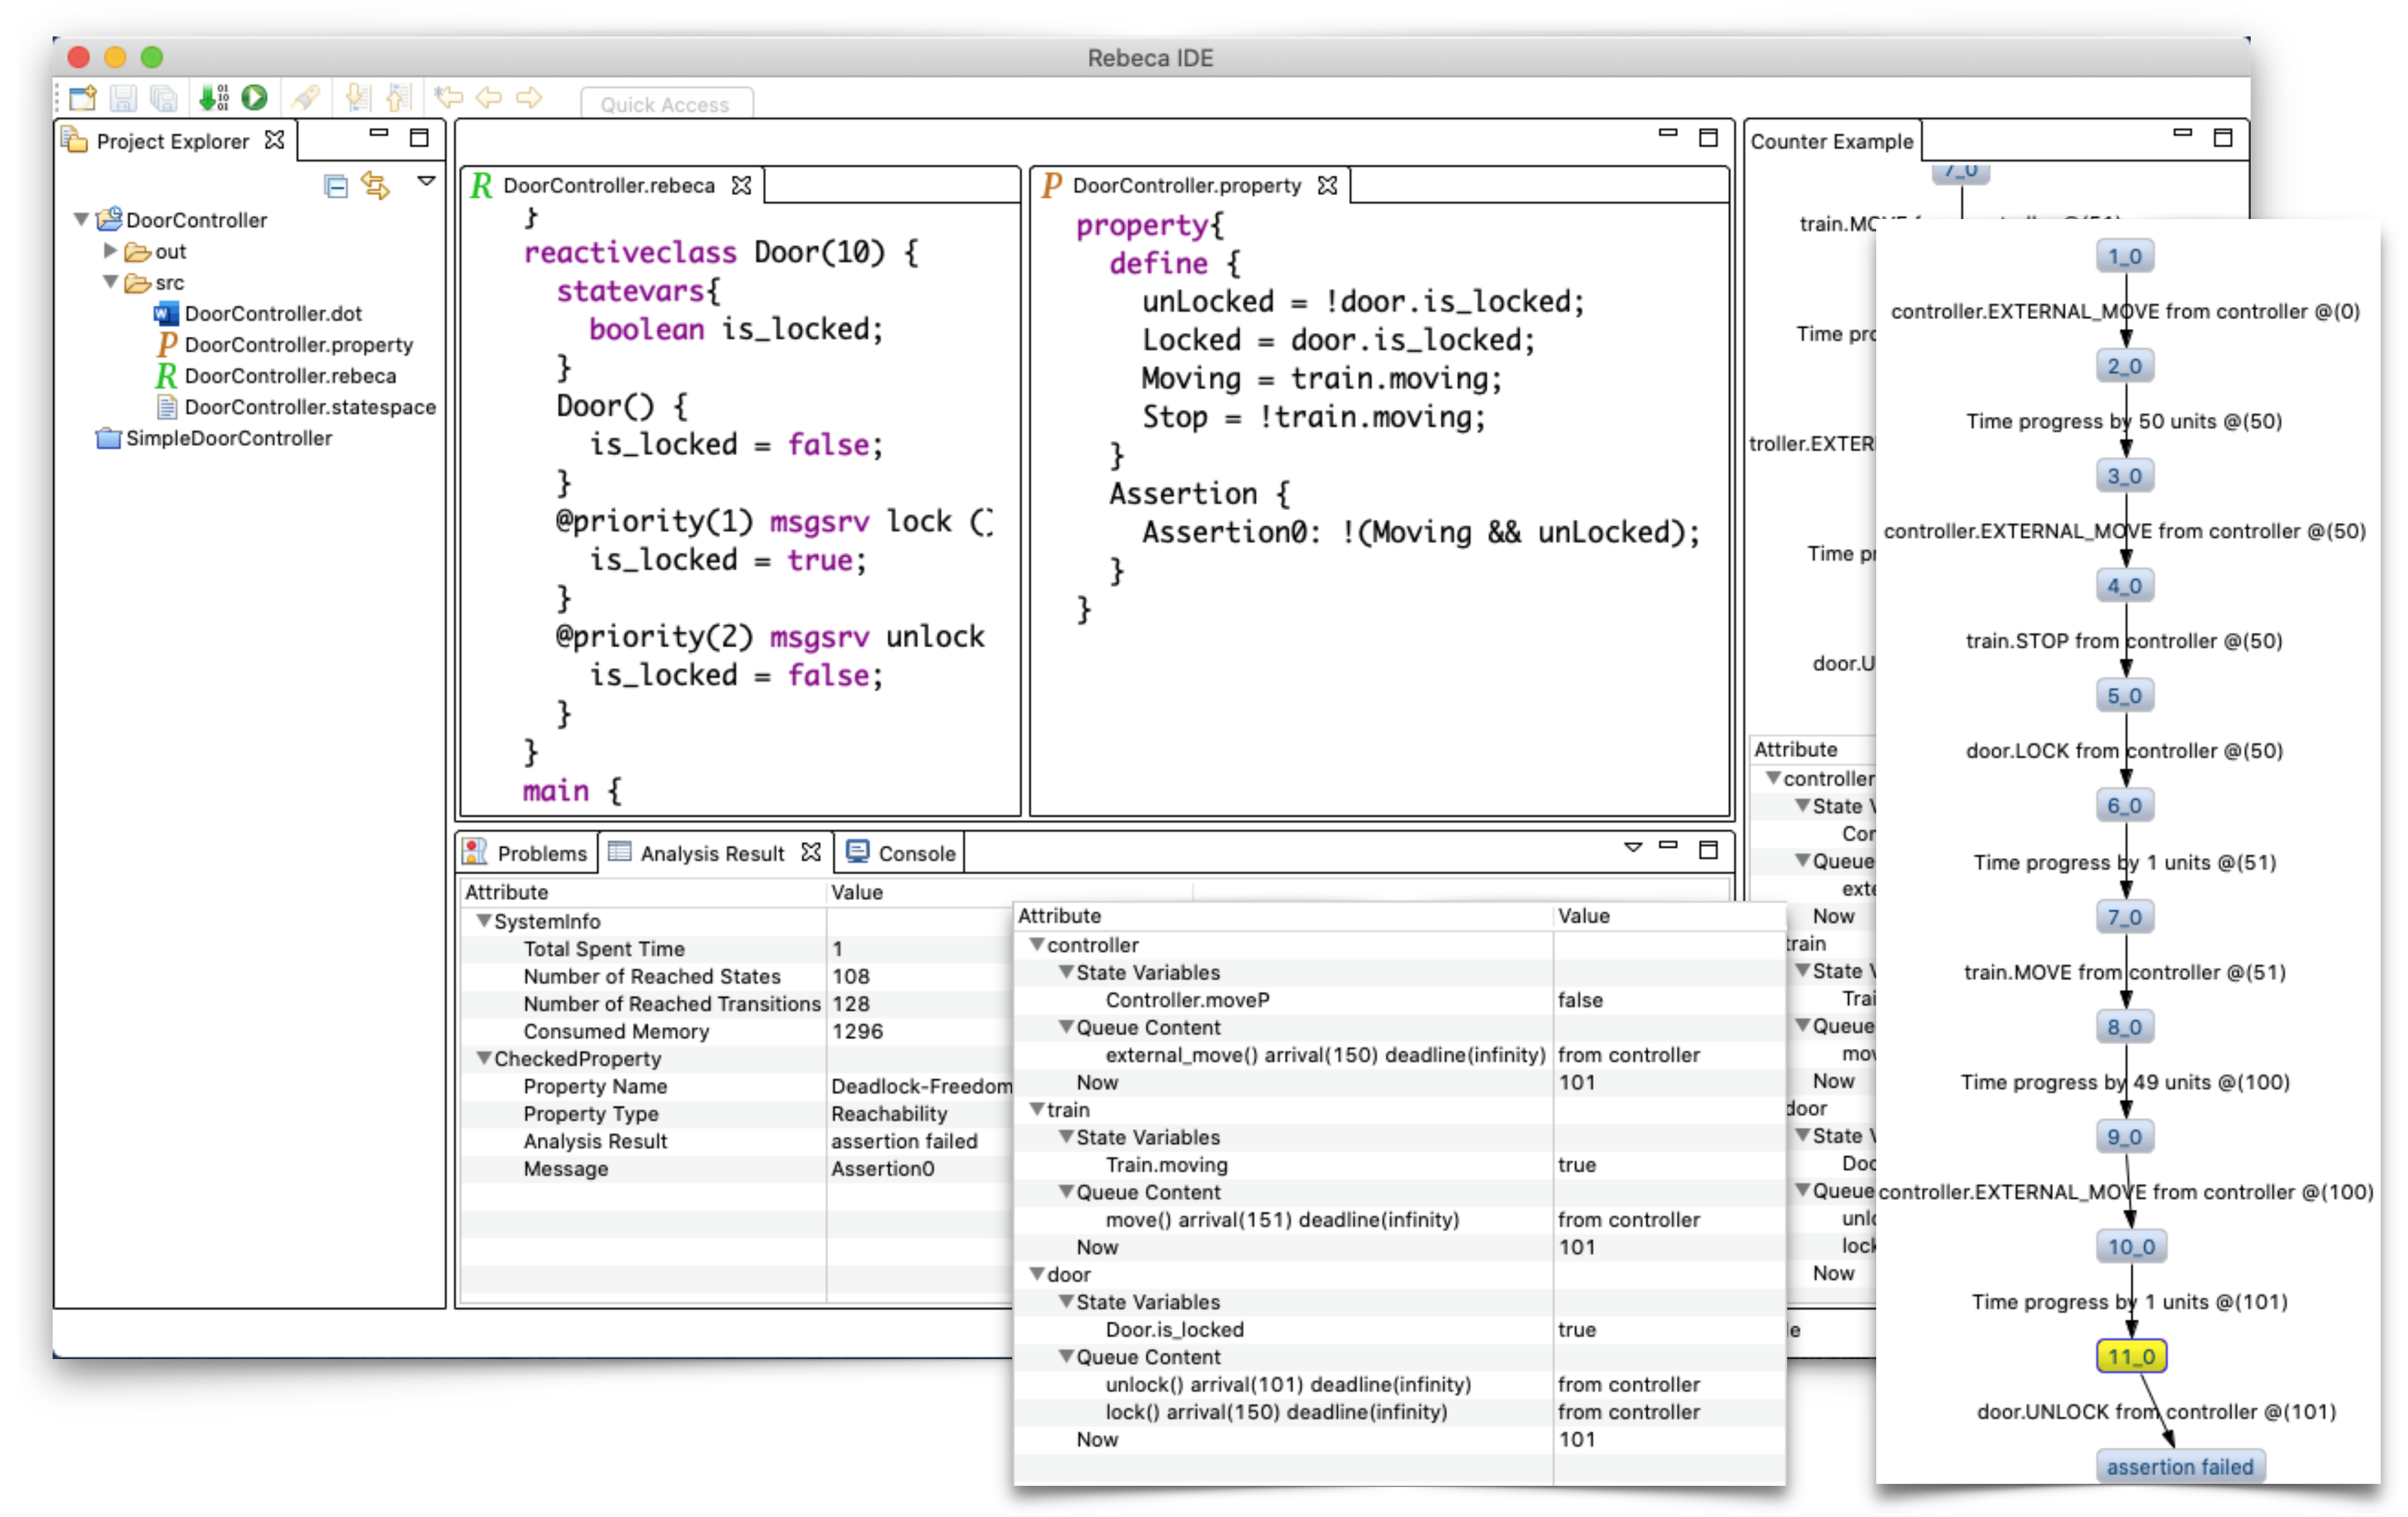This screenshot has height=1517, width=2408.
Task: Close the DoorController.rebeca editor tab
Action: tap(741, 185)
